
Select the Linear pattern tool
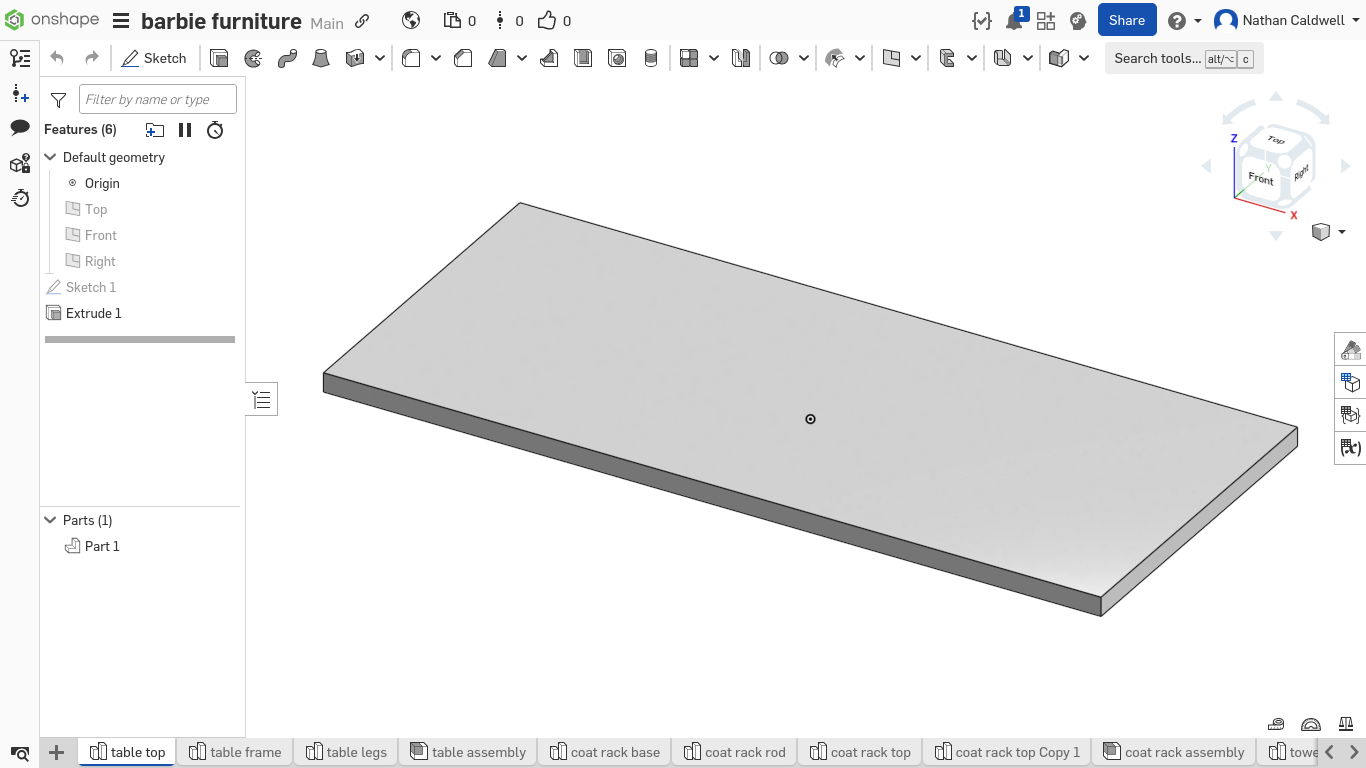(x=689, y=59)
